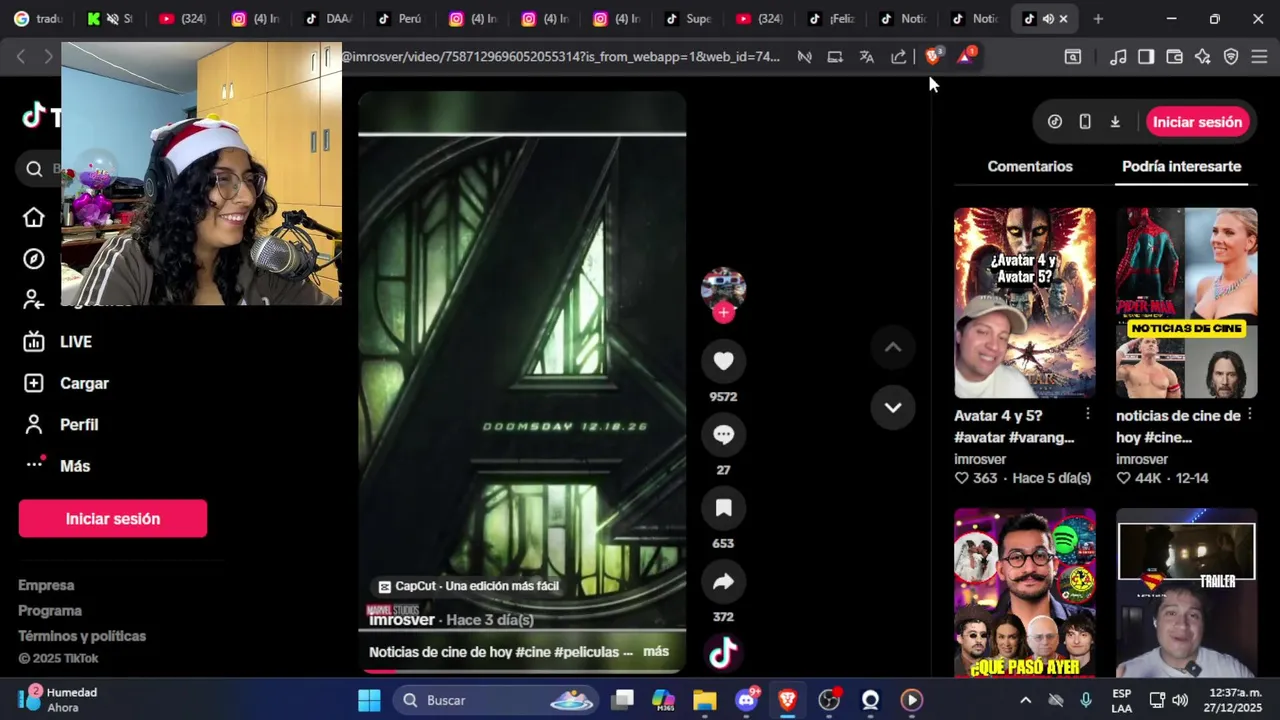This screenshot has height=720, width=1280.
Task: Open the Programa footer link
Action: coord(50,610)
